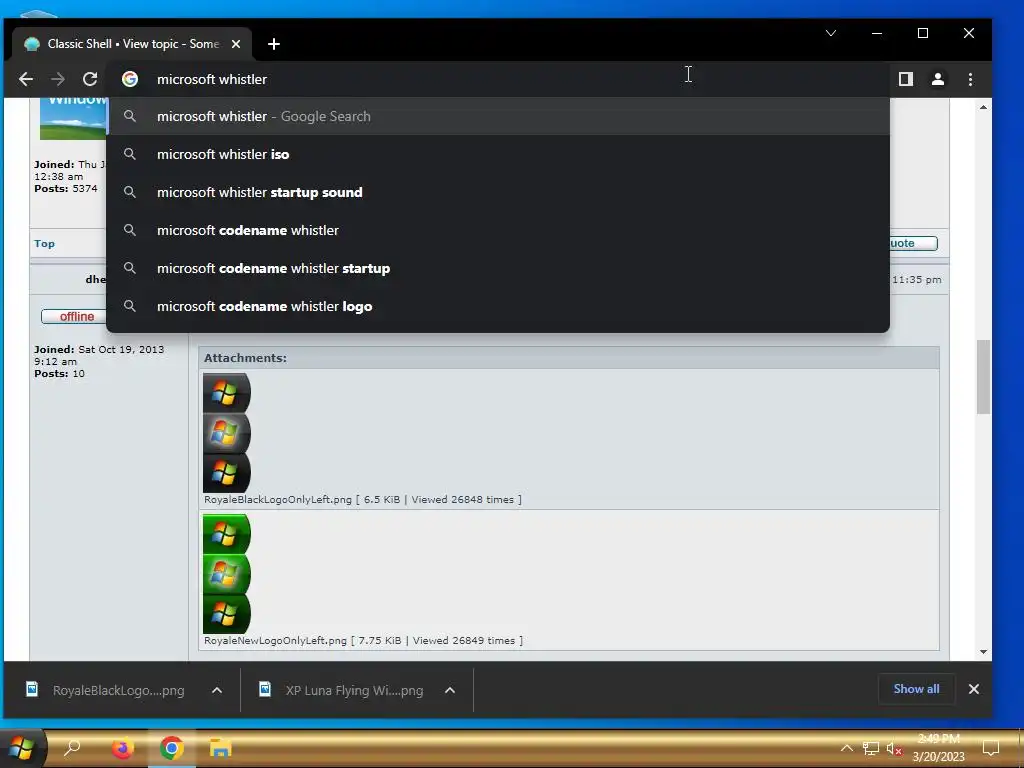
Task: Click search icon beside codename whistler logo
Action: (130, 306)
